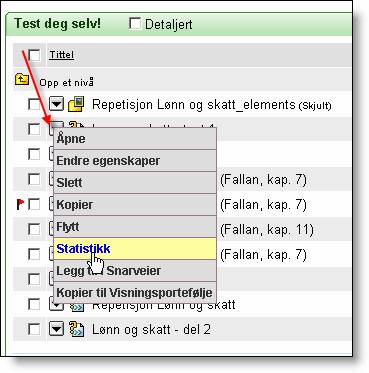Image resolution: width=369 pixels, height=373 pixels.
Task: Click the test icon beside Lønn og skatt - del 2
Action: (x=77, y=329)
